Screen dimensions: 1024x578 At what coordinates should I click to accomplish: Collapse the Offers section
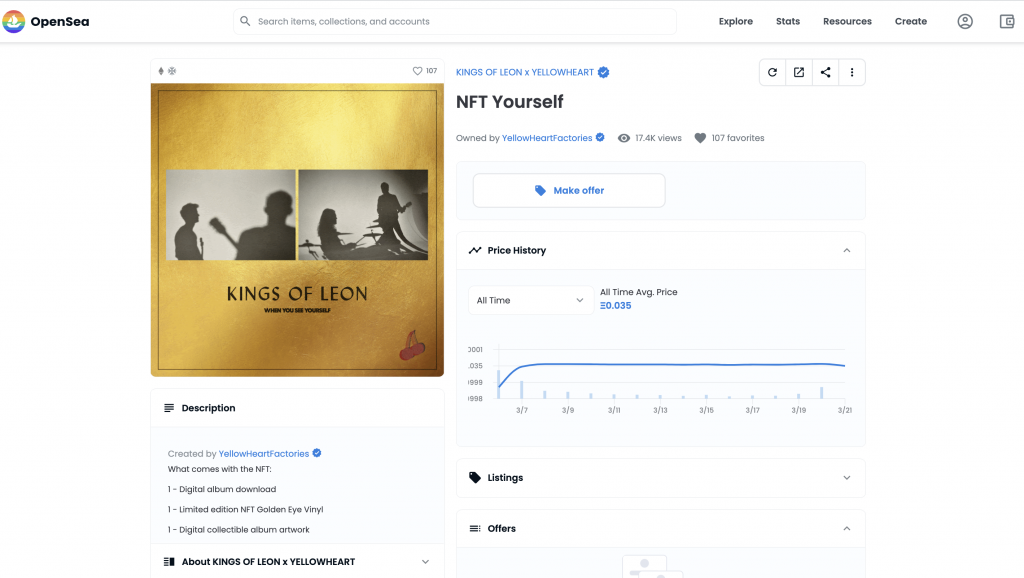(x=846, y=528)
